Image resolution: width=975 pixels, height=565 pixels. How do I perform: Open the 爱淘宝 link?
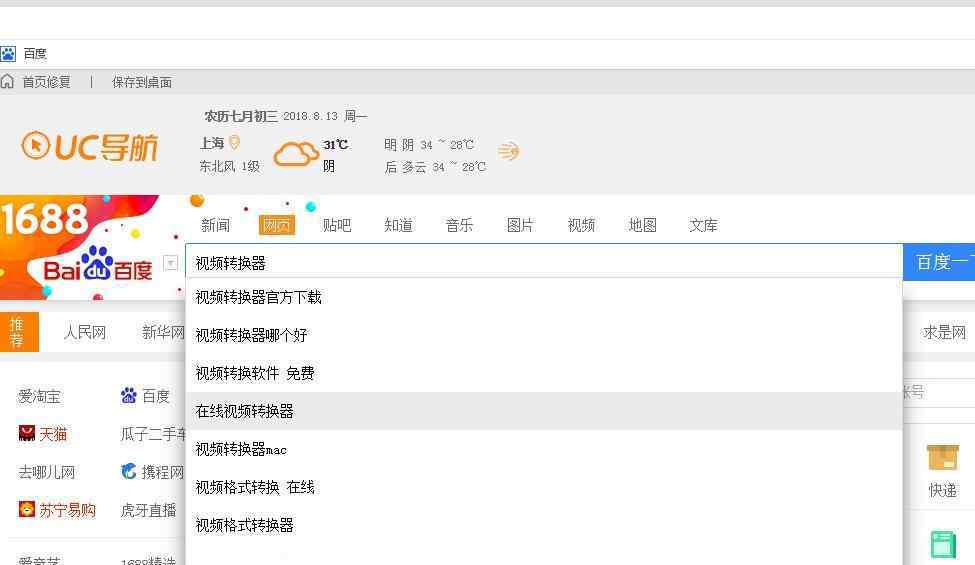(x=39, y=396)
